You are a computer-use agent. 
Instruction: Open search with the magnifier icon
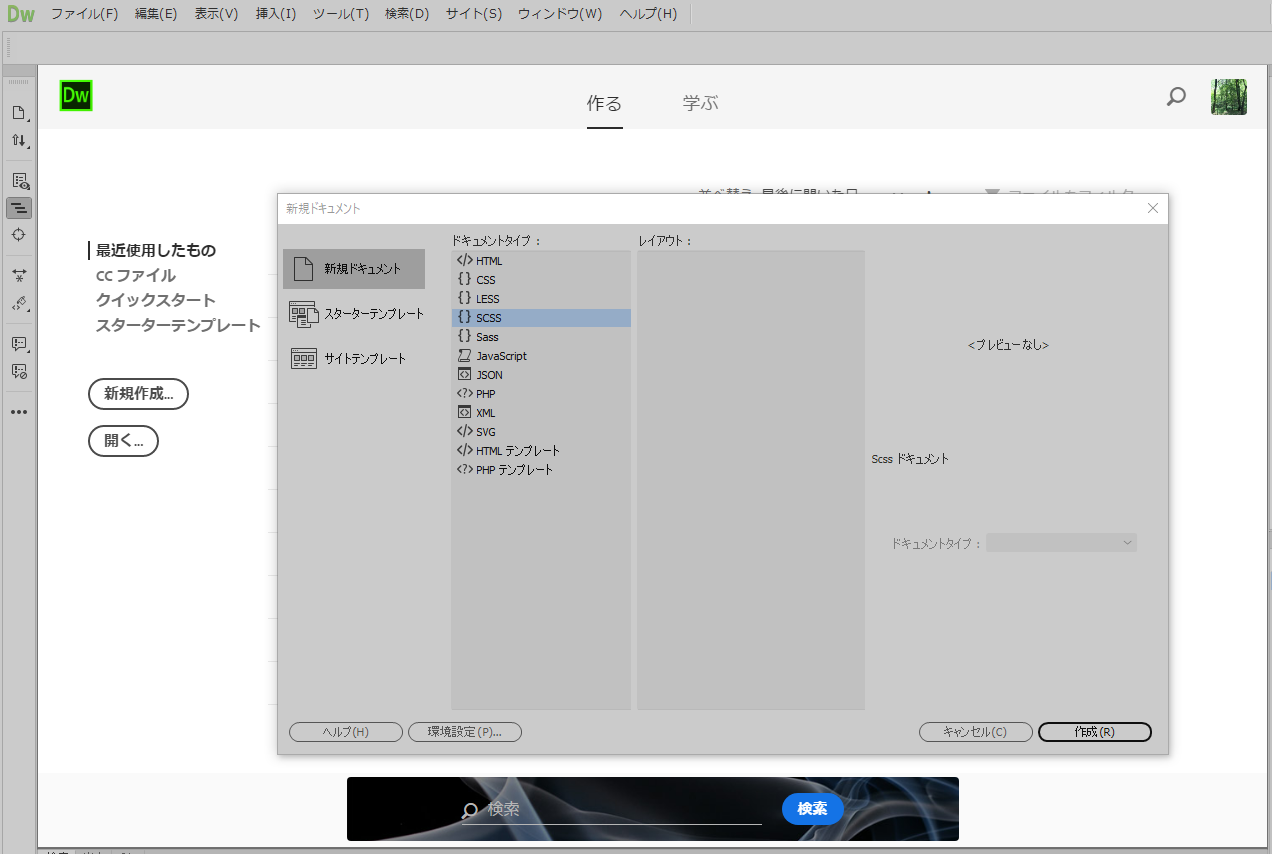(x=1175, y=97)
